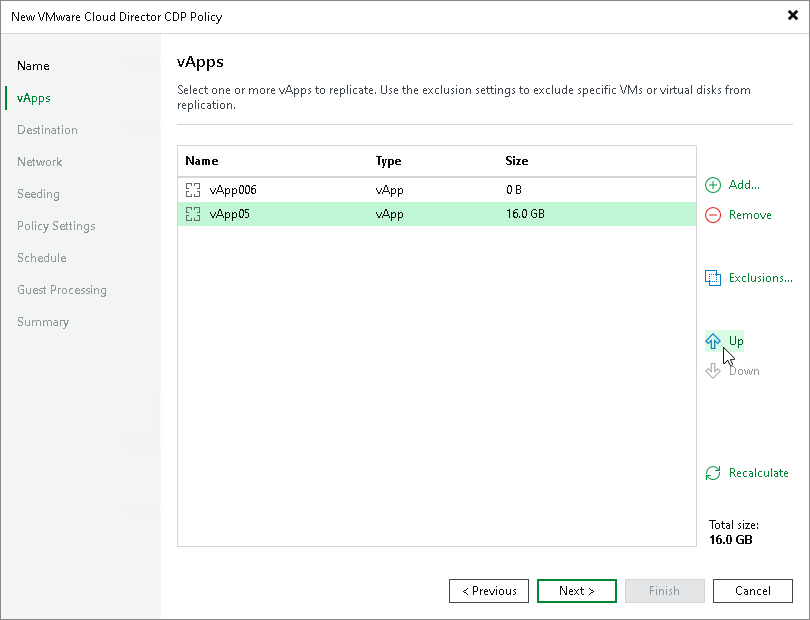Click the vApp type cell for vApp006
This screenshot has width=810, height=620.
point(390,190)
